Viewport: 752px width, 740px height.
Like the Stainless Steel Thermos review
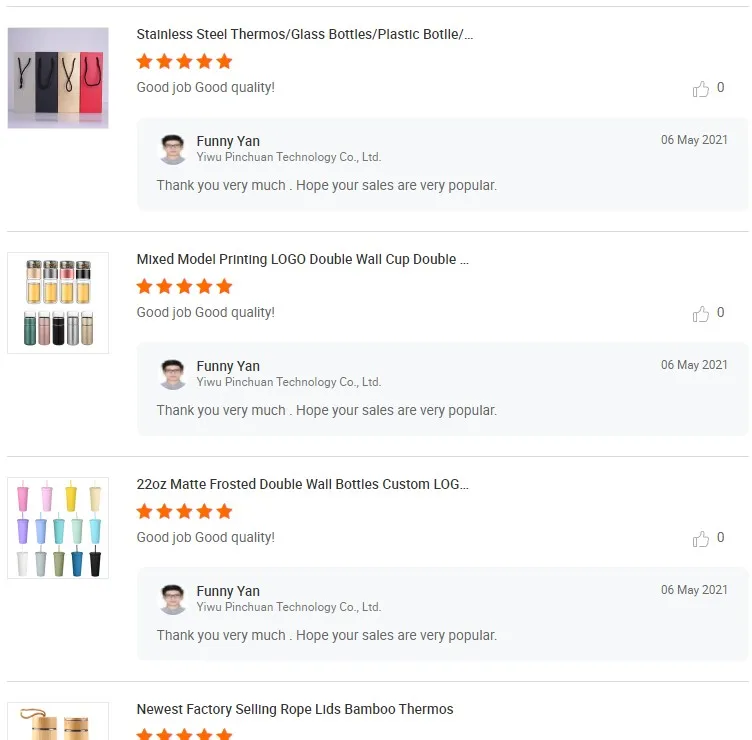tap(701, 89)
